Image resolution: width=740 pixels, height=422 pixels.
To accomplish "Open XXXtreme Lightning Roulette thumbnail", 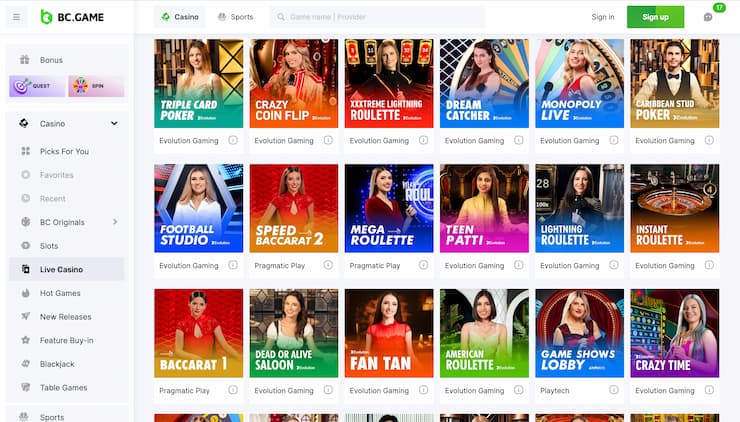I will [x=389, y=84].
